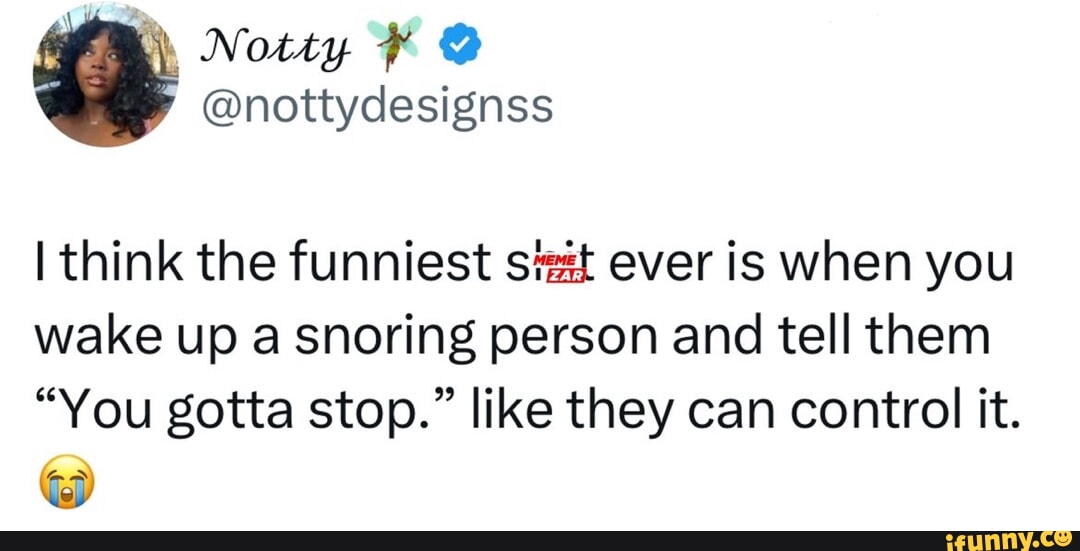Open the Notty profile avatar photo
The image size is (1080, 551).
(x=104, y=75)
